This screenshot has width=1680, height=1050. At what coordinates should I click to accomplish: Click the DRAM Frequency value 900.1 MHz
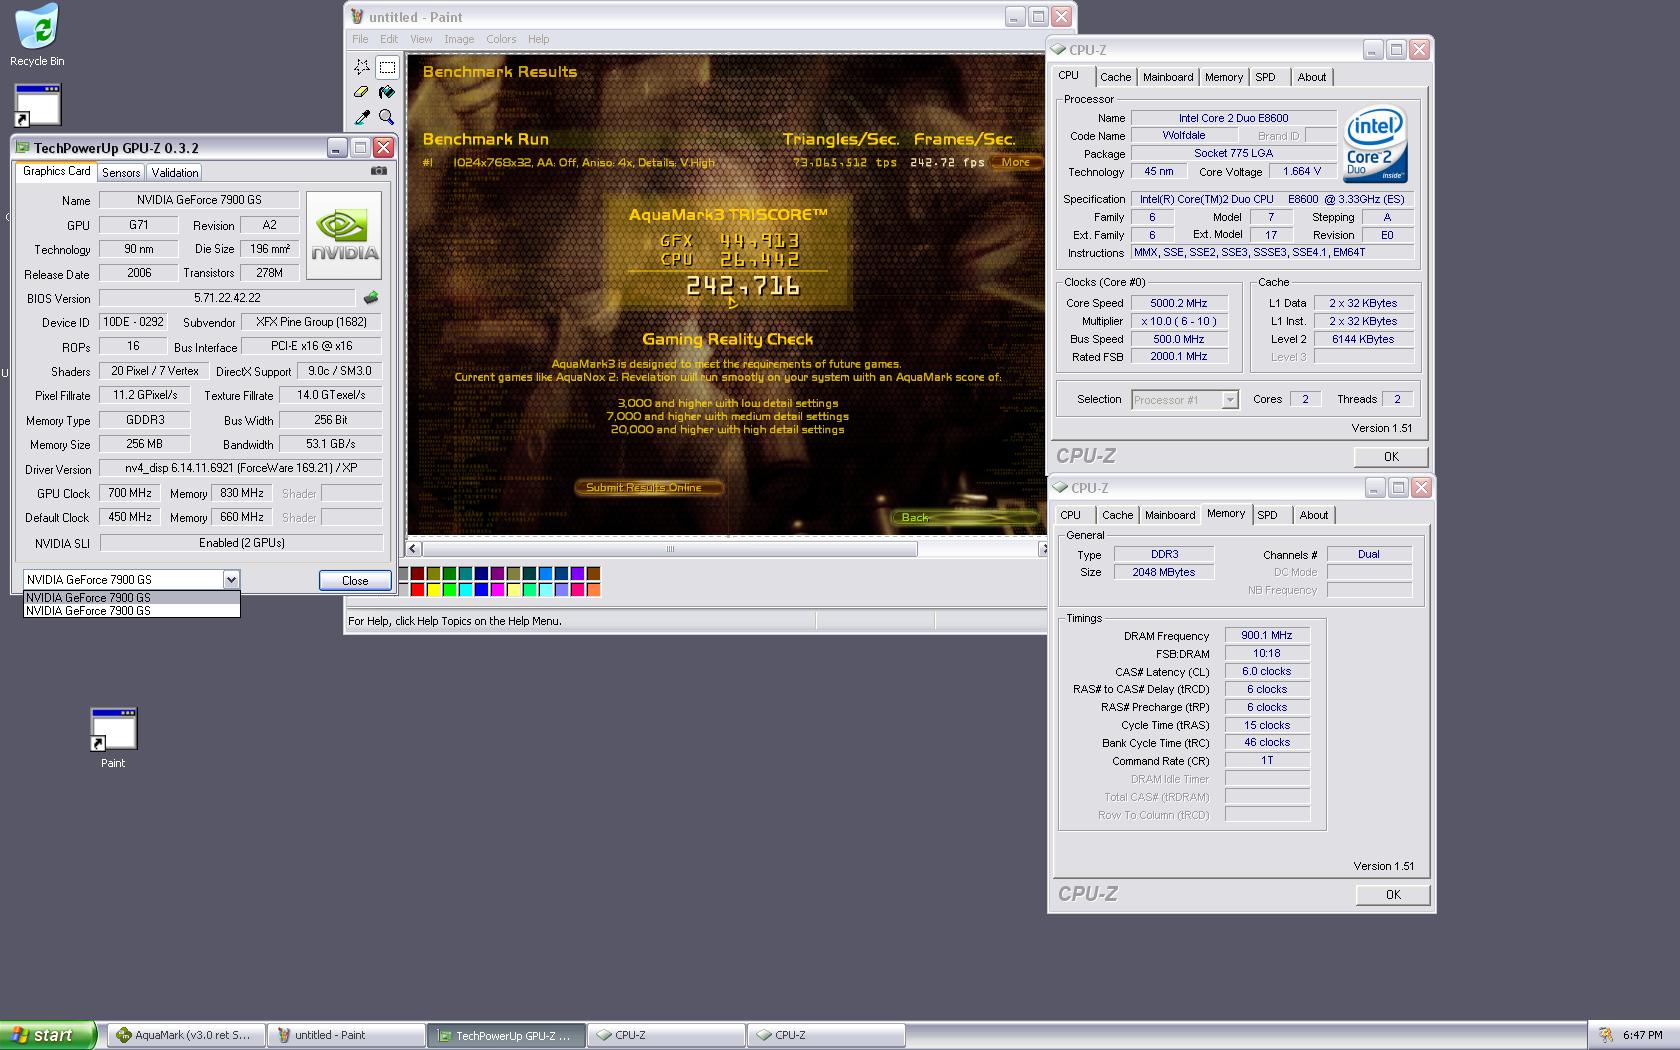(1266, 635)
